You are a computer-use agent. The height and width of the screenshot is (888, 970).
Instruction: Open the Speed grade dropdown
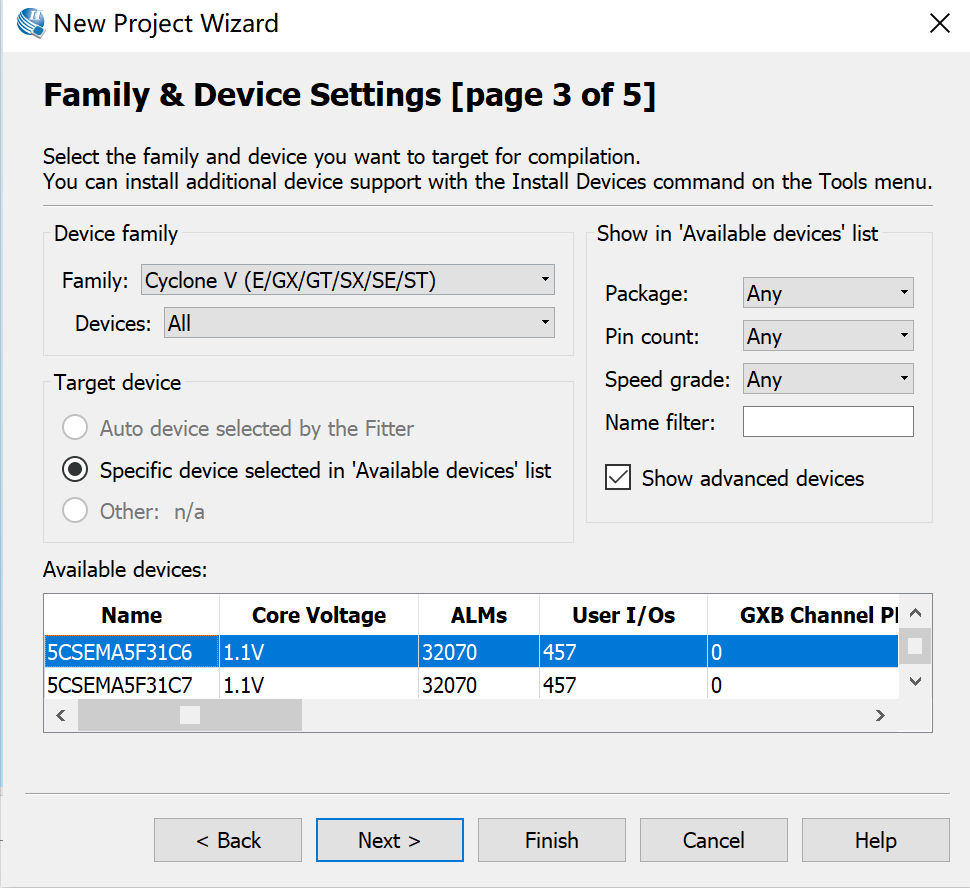[x=828, y=379]
